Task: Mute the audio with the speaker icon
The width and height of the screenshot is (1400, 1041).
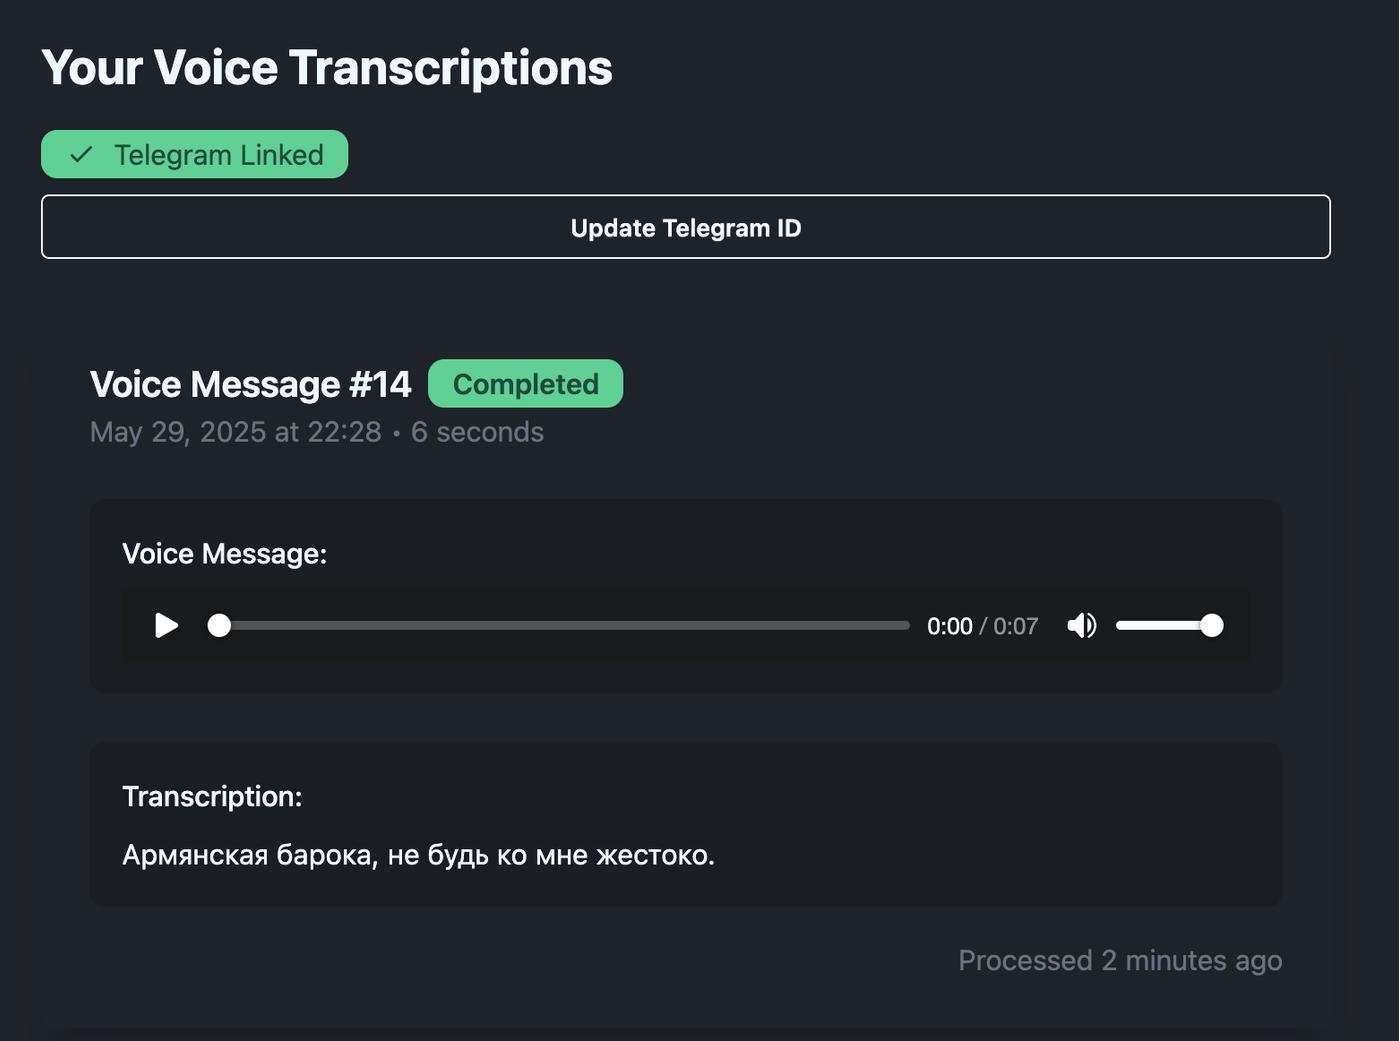Action: [1082, 626]
